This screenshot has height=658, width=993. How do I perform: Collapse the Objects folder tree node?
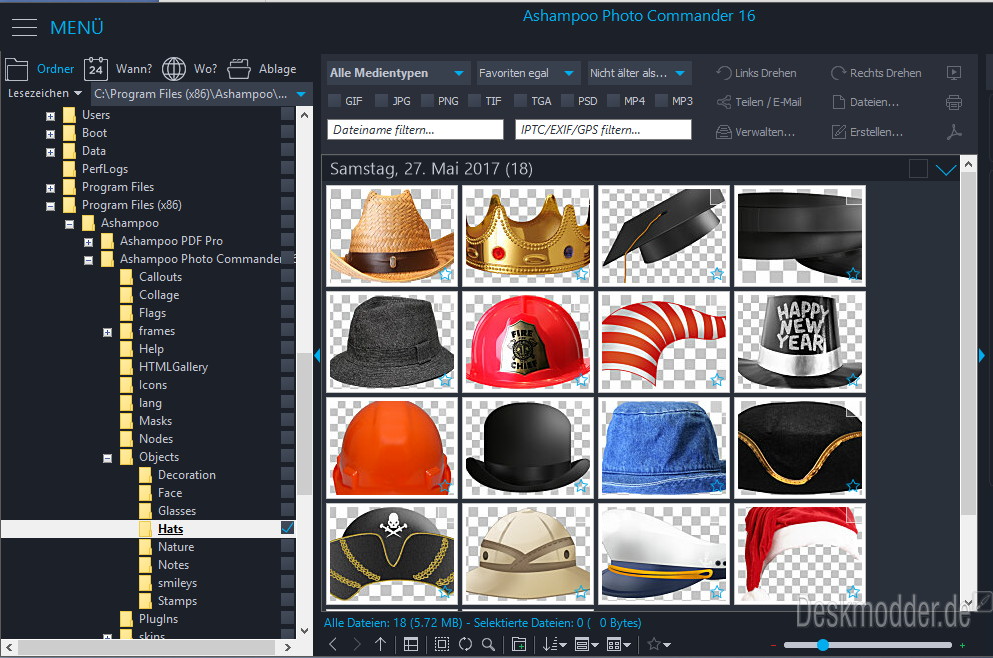108,458
